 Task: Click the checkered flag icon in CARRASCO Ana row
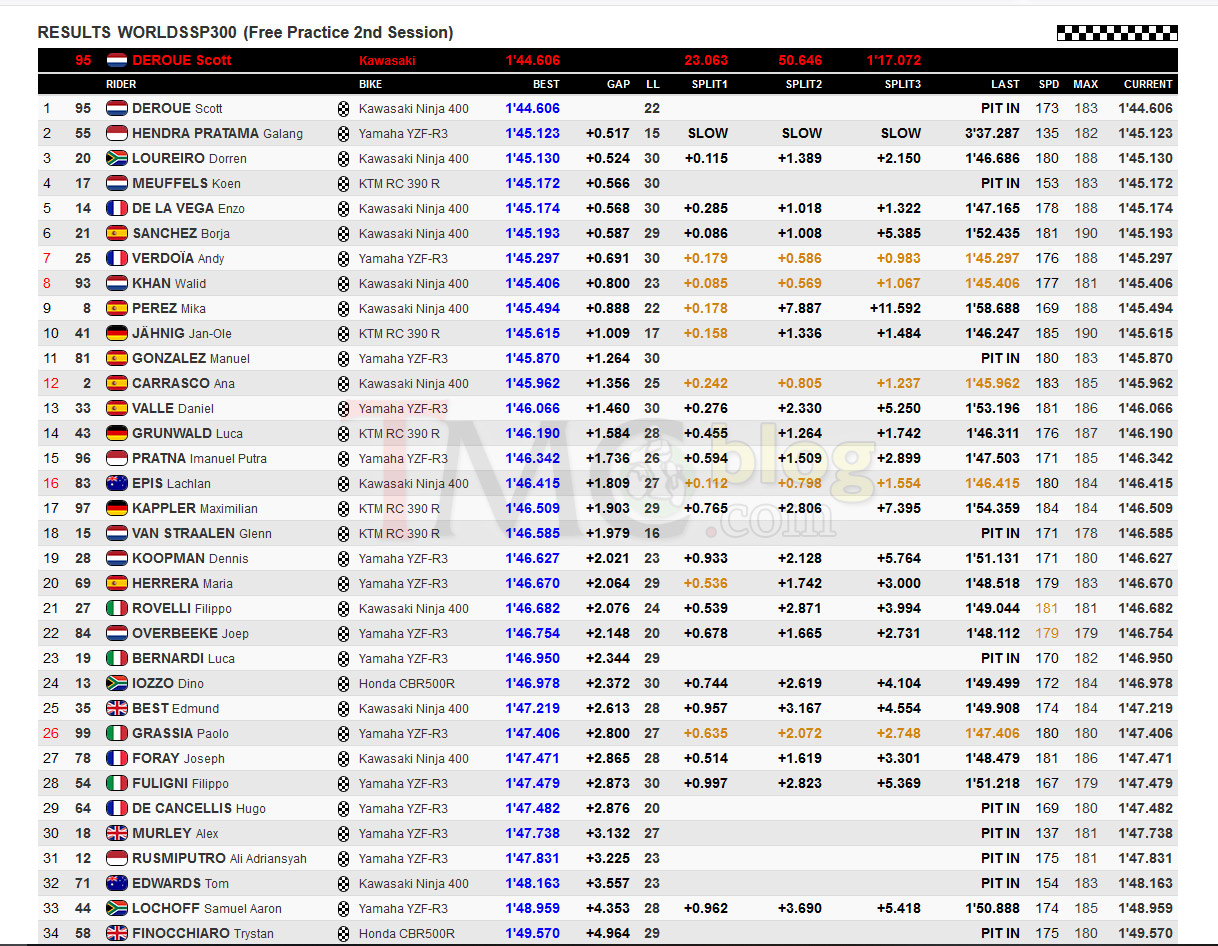[344, 384]
